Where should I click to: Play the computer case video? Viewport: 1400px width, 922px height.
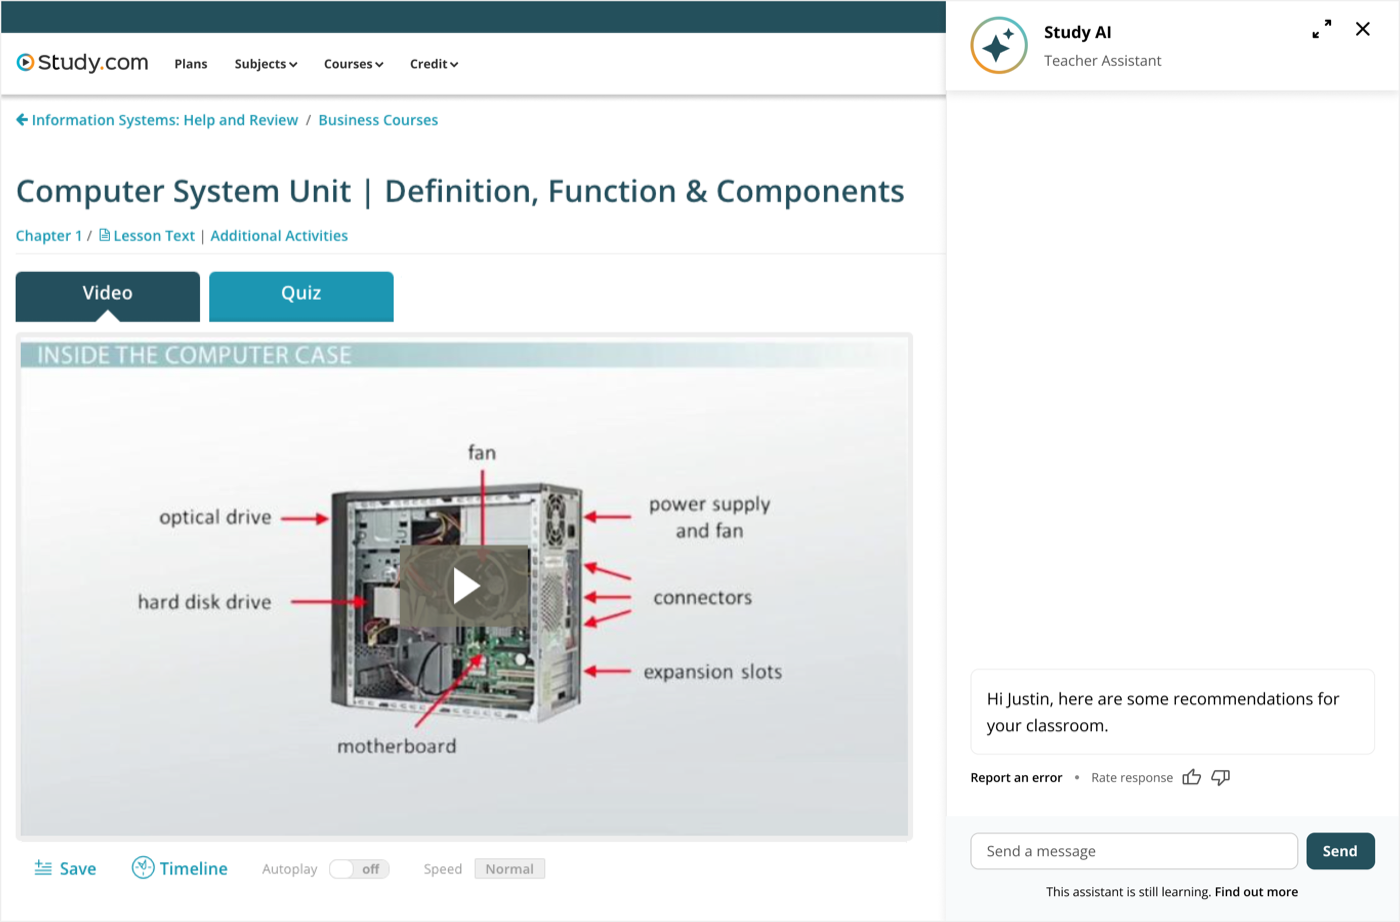click(x=465, y=586)
